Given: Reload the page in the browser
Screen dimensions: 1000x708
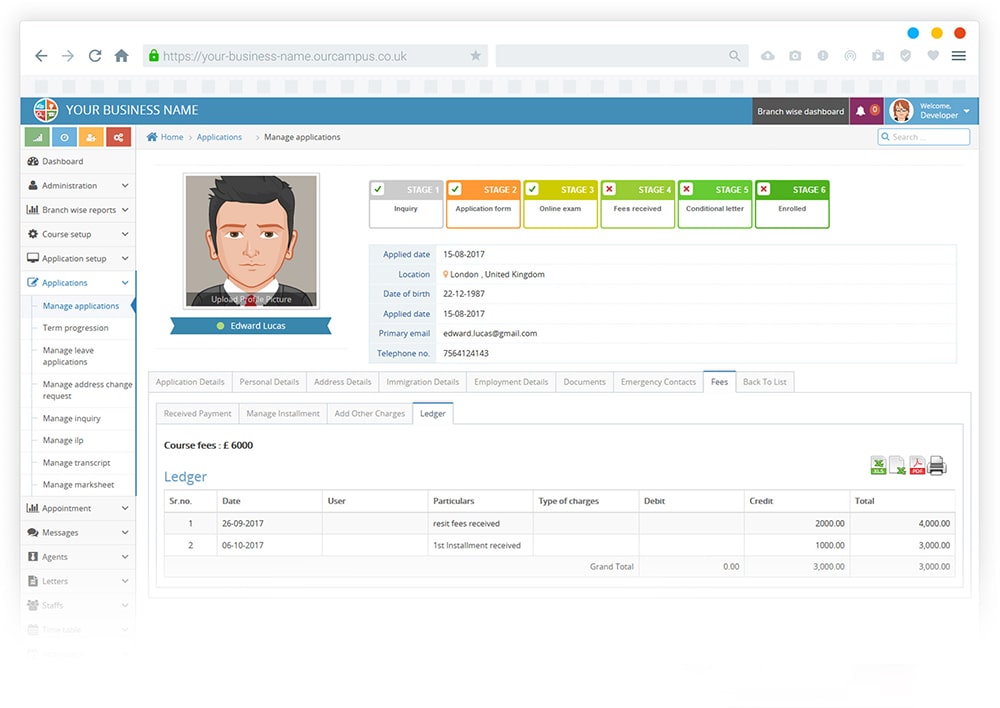Looking at the screenshot, I should click(x=95, y=56).
